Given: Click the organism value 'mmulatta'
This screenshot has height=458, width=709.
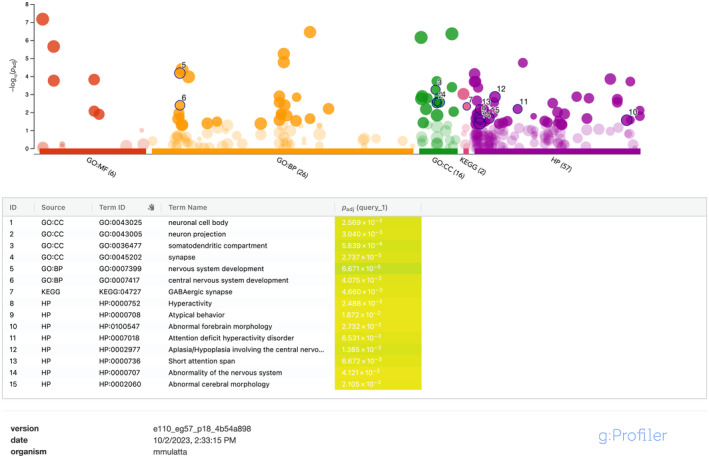Looking at the screenshot, I should [170, 452].
